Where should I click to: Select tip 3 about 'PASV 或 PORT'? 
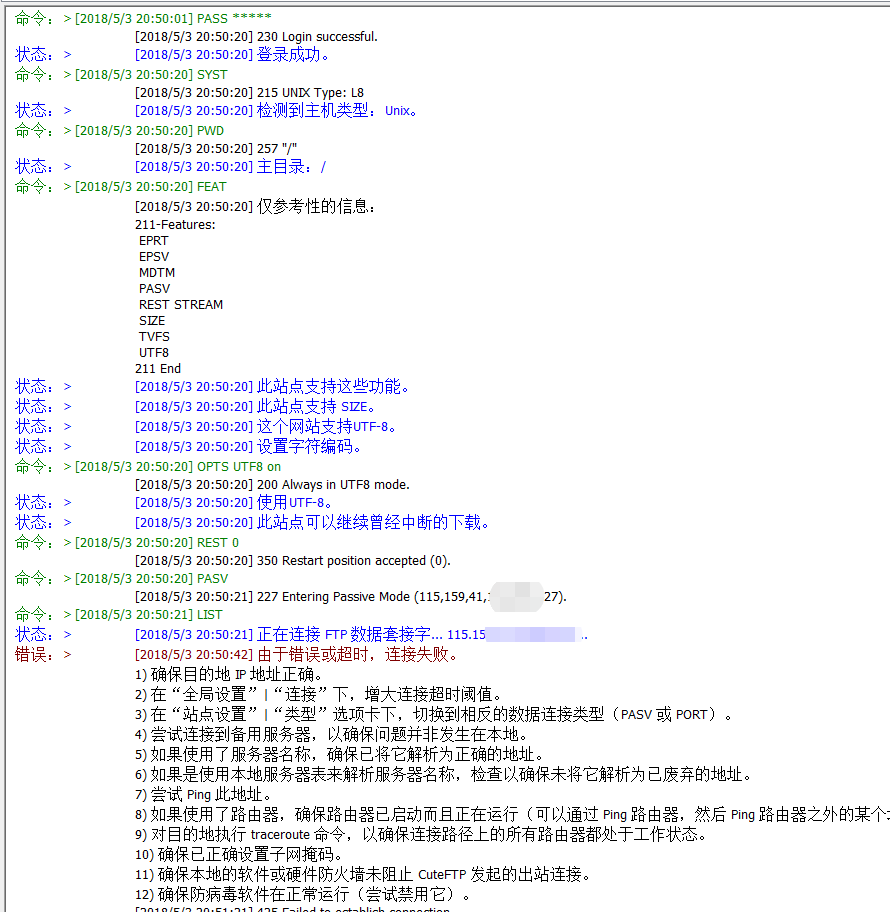pyautogui.click(x=434, y=714)
